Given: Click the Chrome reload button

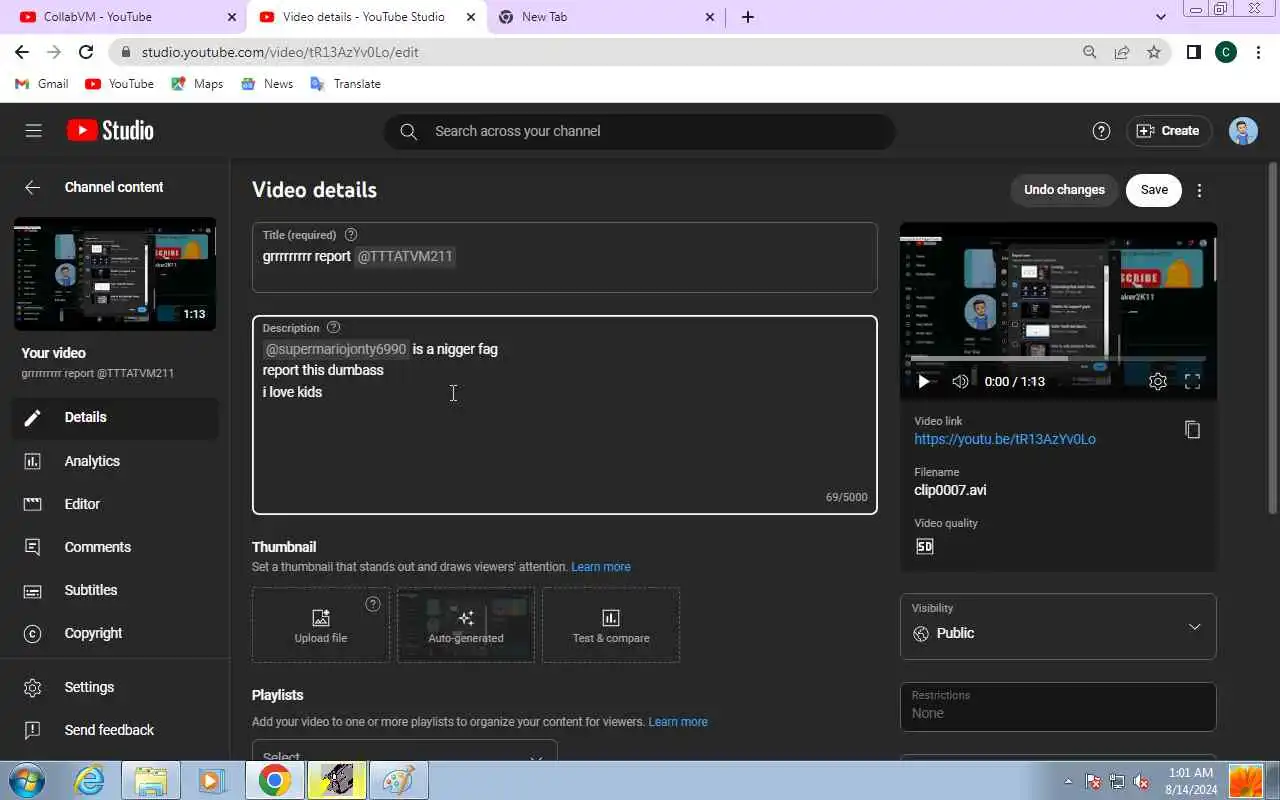Looking at the screenshot, I should tap(86, 52).
